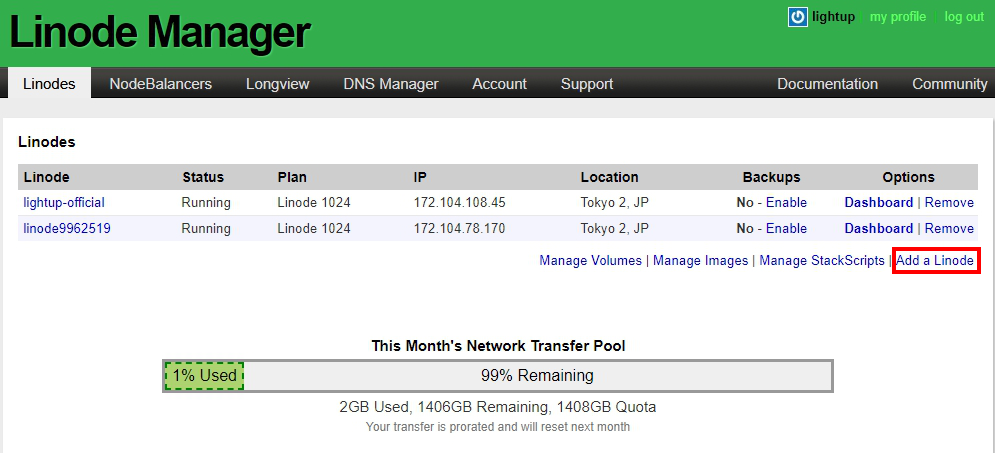The width and height of the screenshot is (995, 453).
Task: Click the IP address 172.104.78.170
Action: [459, 228]
